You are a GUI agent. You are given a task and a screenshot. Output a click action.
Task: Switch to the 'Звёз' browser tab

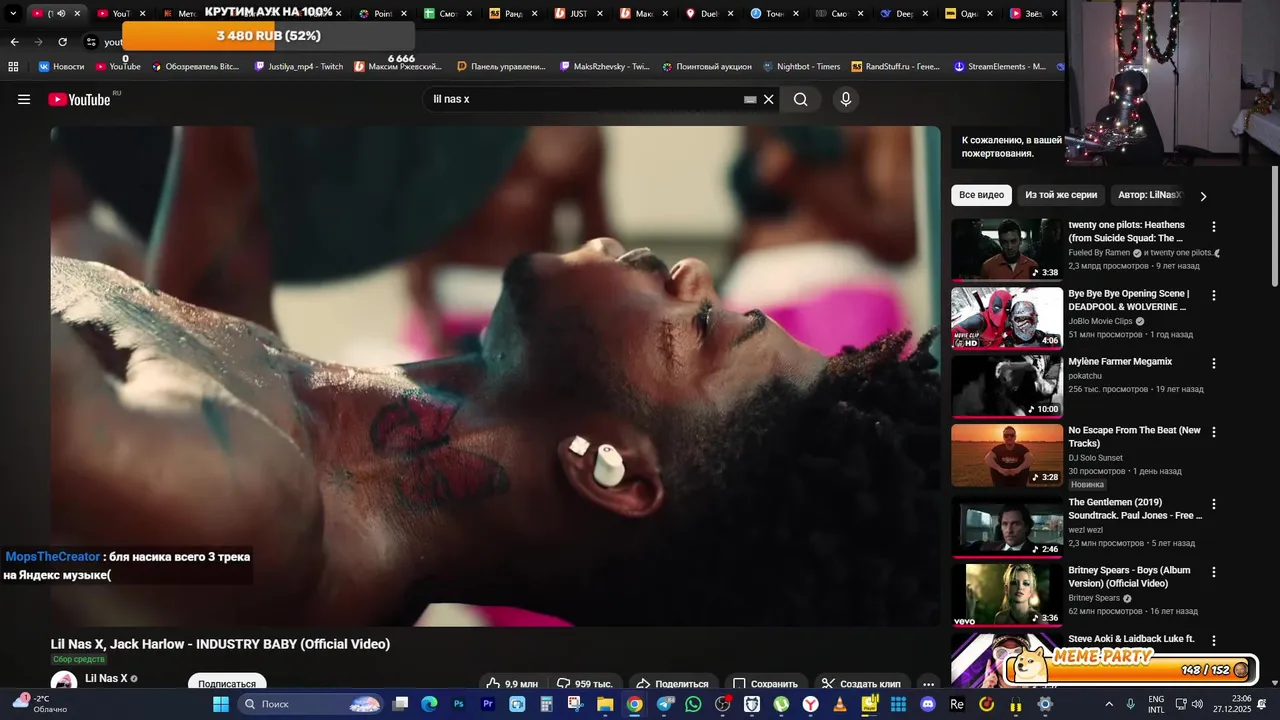[x=1033, y=14]
